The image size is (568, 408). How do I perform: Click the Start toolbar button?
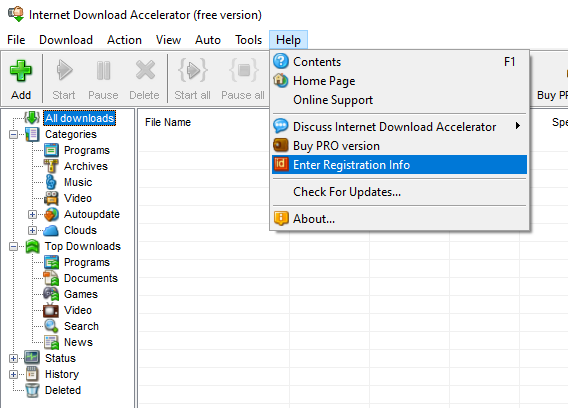coord(64,79)
